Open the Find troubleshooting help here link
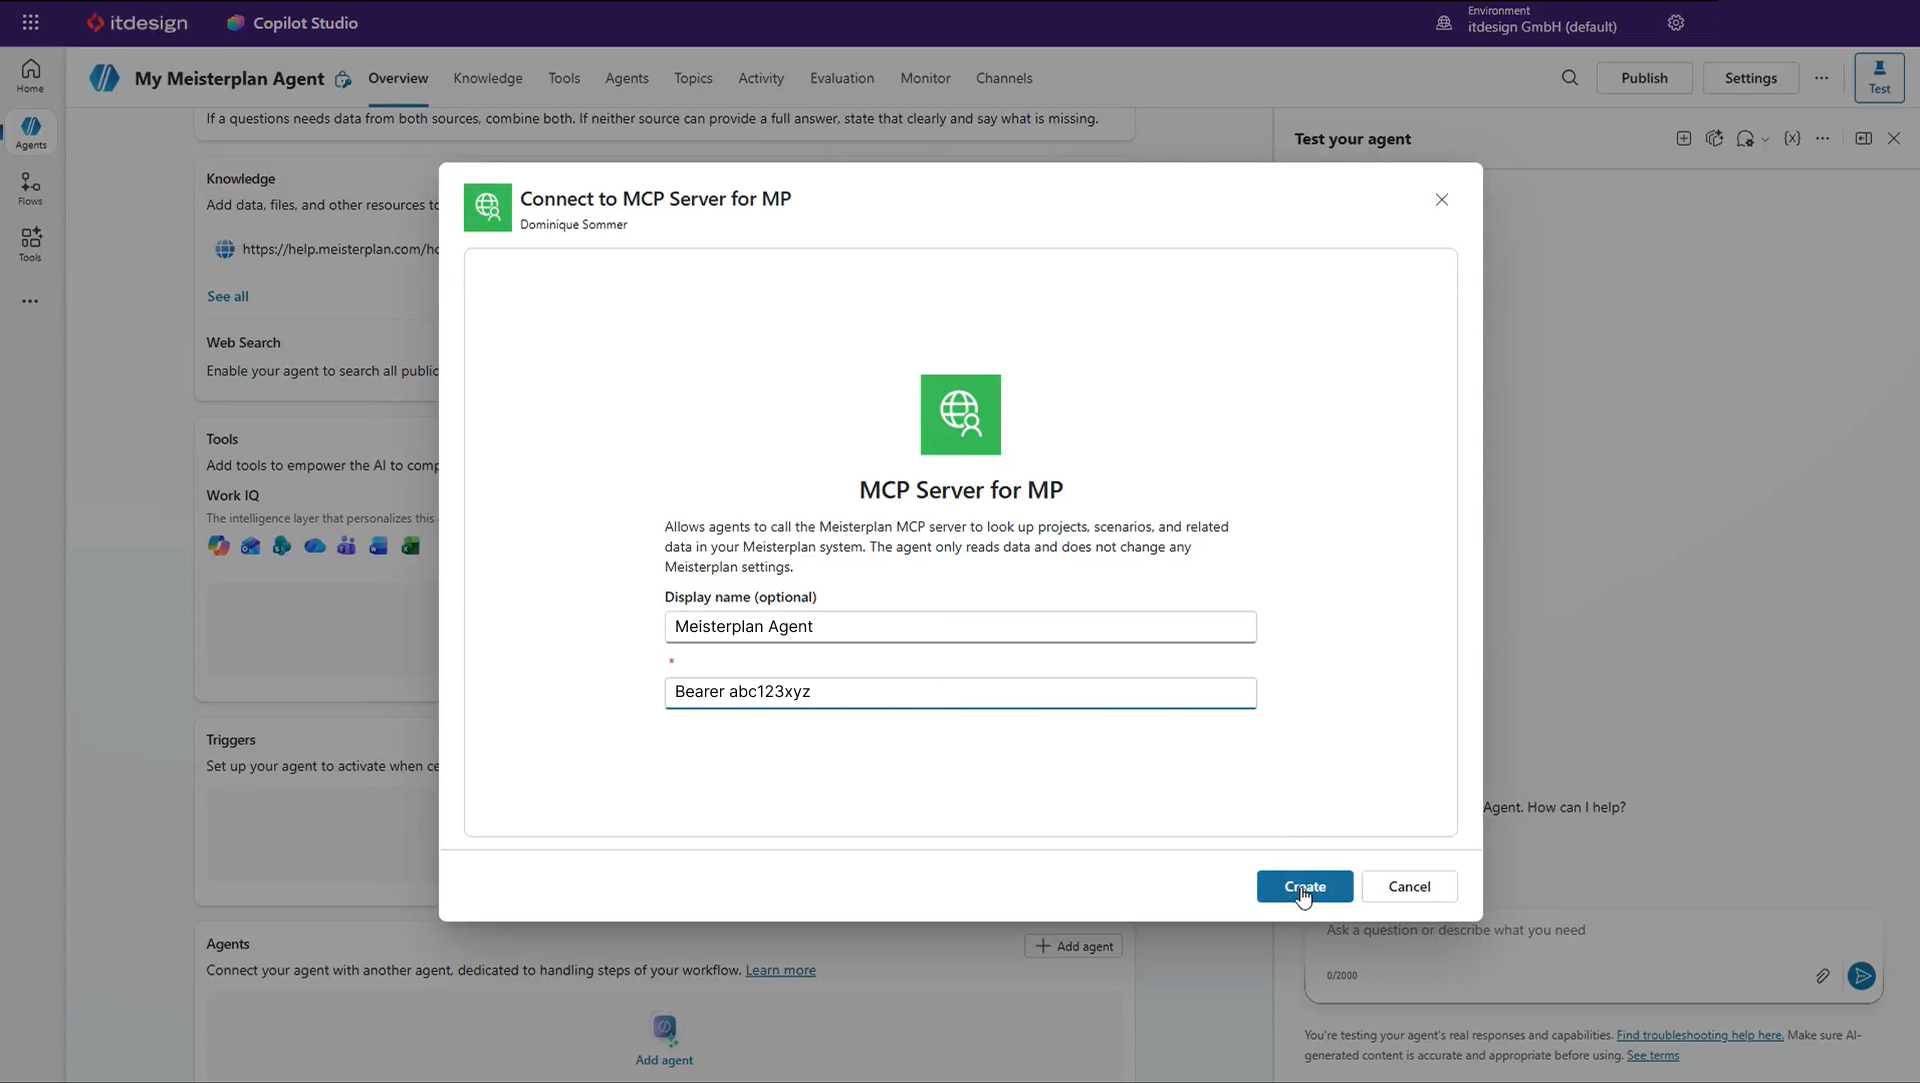 [1700, 1035]
